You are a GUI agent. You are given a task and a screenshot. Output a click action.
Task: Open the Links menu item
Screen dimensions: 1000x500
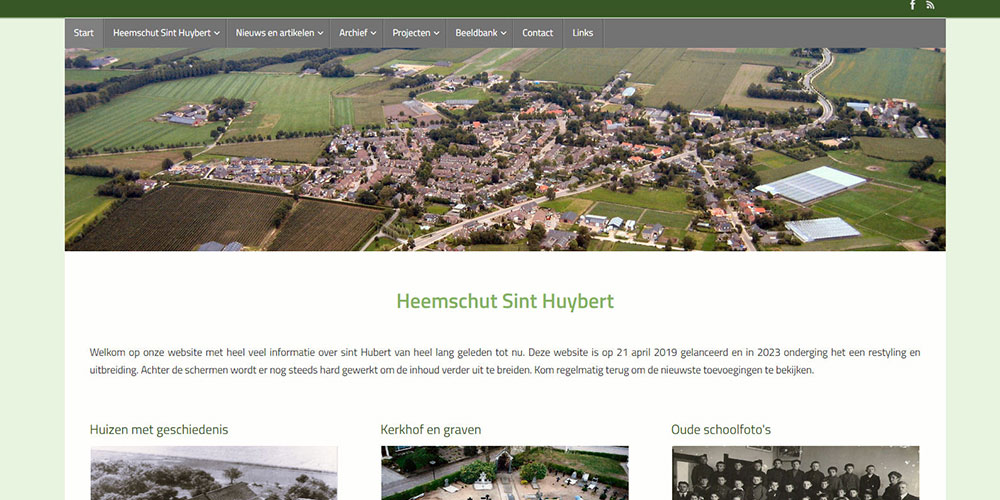[x=582, y=33]
